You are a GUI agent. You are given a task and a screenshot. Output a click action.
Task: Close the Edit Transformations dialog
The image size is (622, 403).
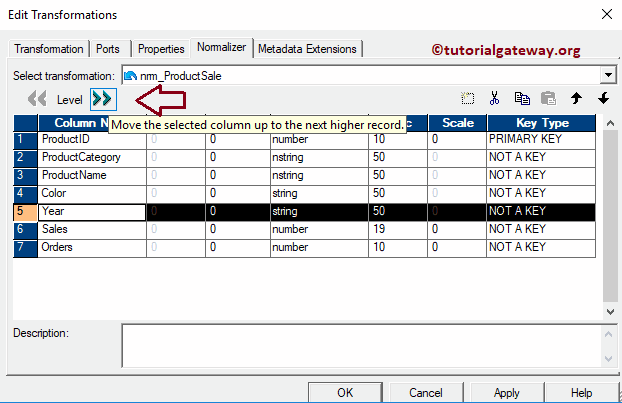point(607,14)
